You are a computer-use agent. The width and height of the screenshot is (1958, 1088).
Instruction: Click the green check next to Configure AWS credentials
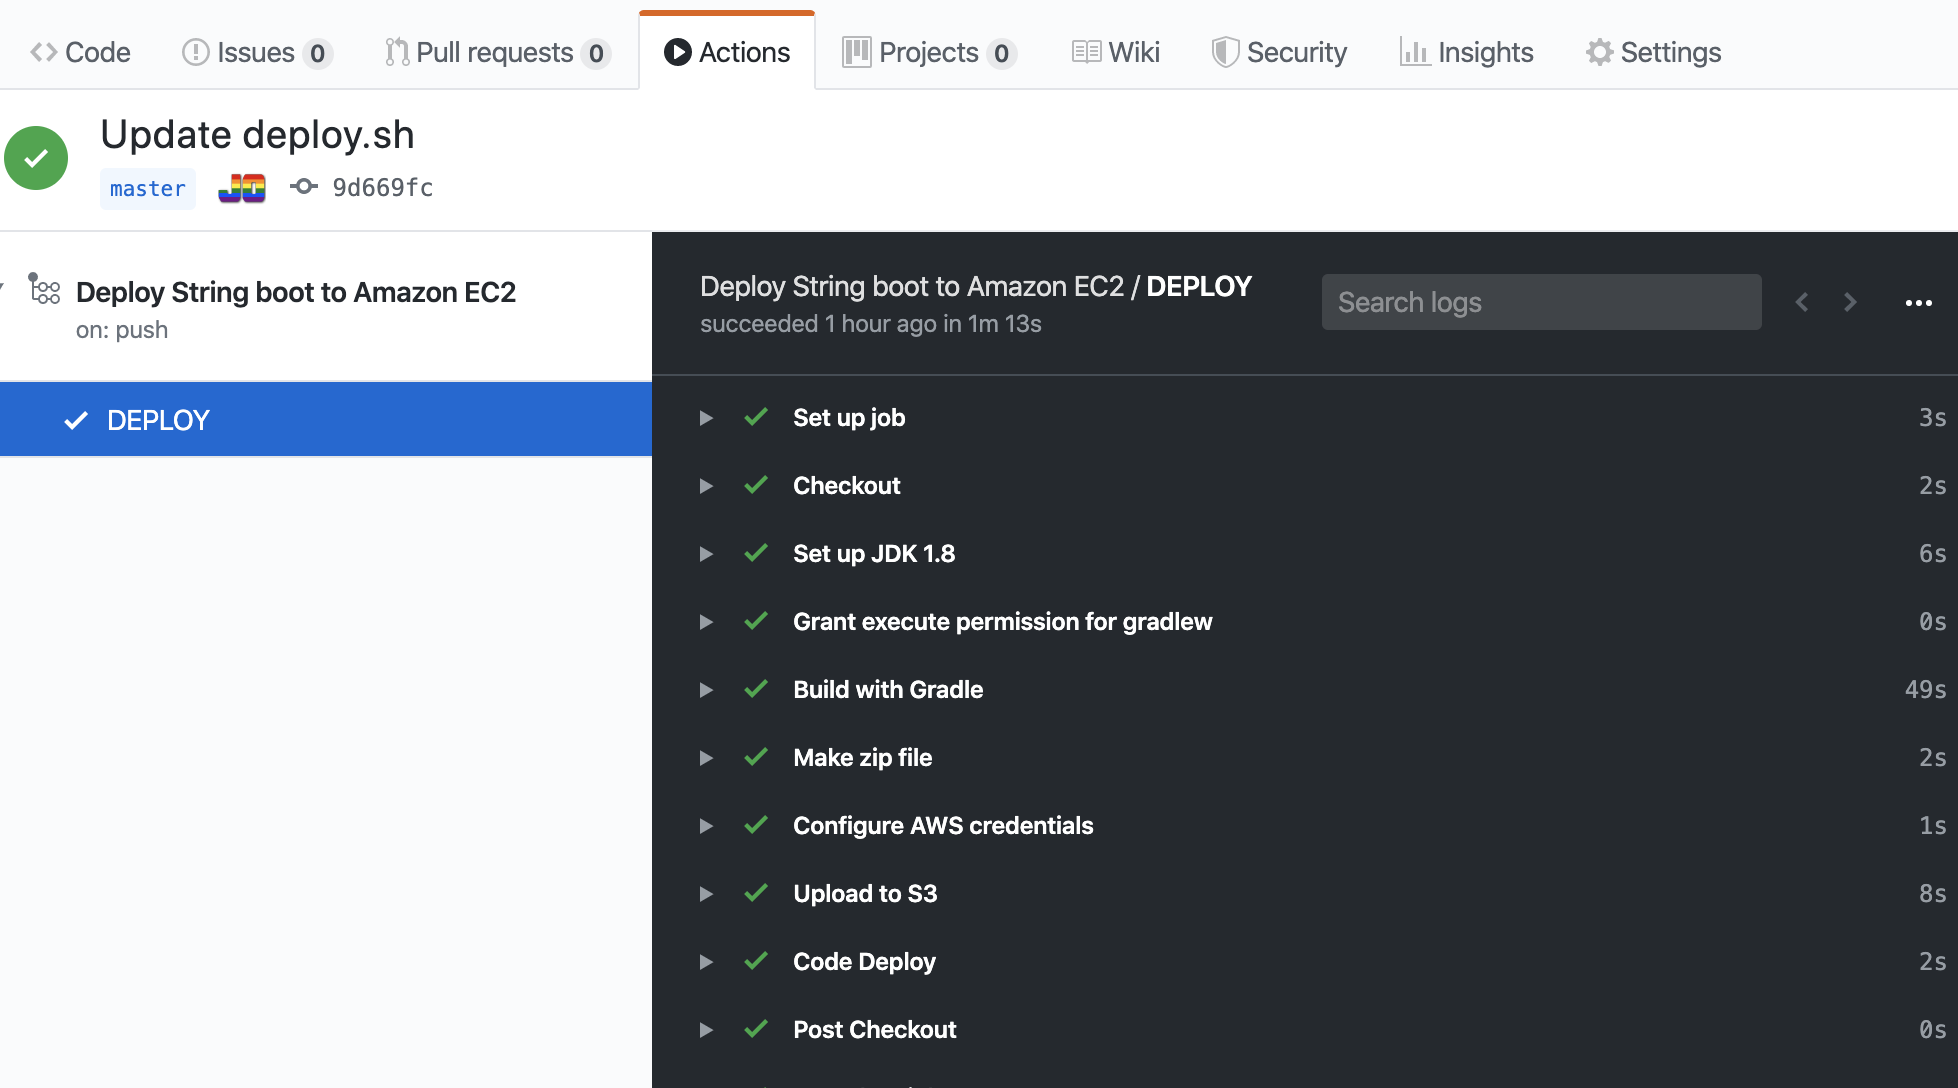pos(756,825)
